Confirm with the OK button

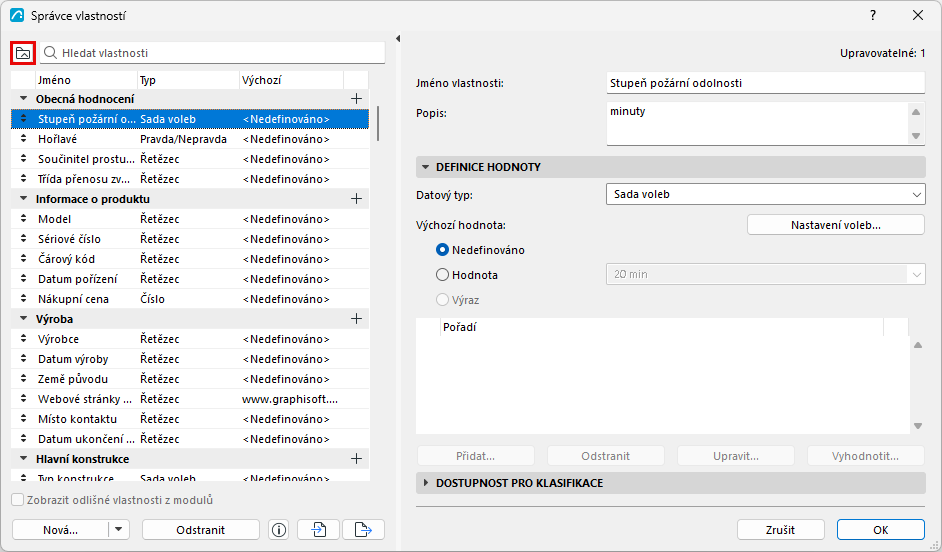tap(881, 530)
